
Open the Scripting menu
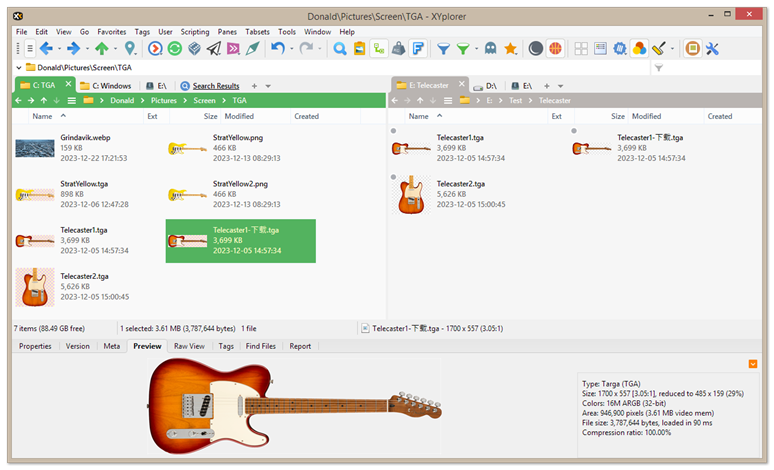pyautogui.click(x=194, y=32)
